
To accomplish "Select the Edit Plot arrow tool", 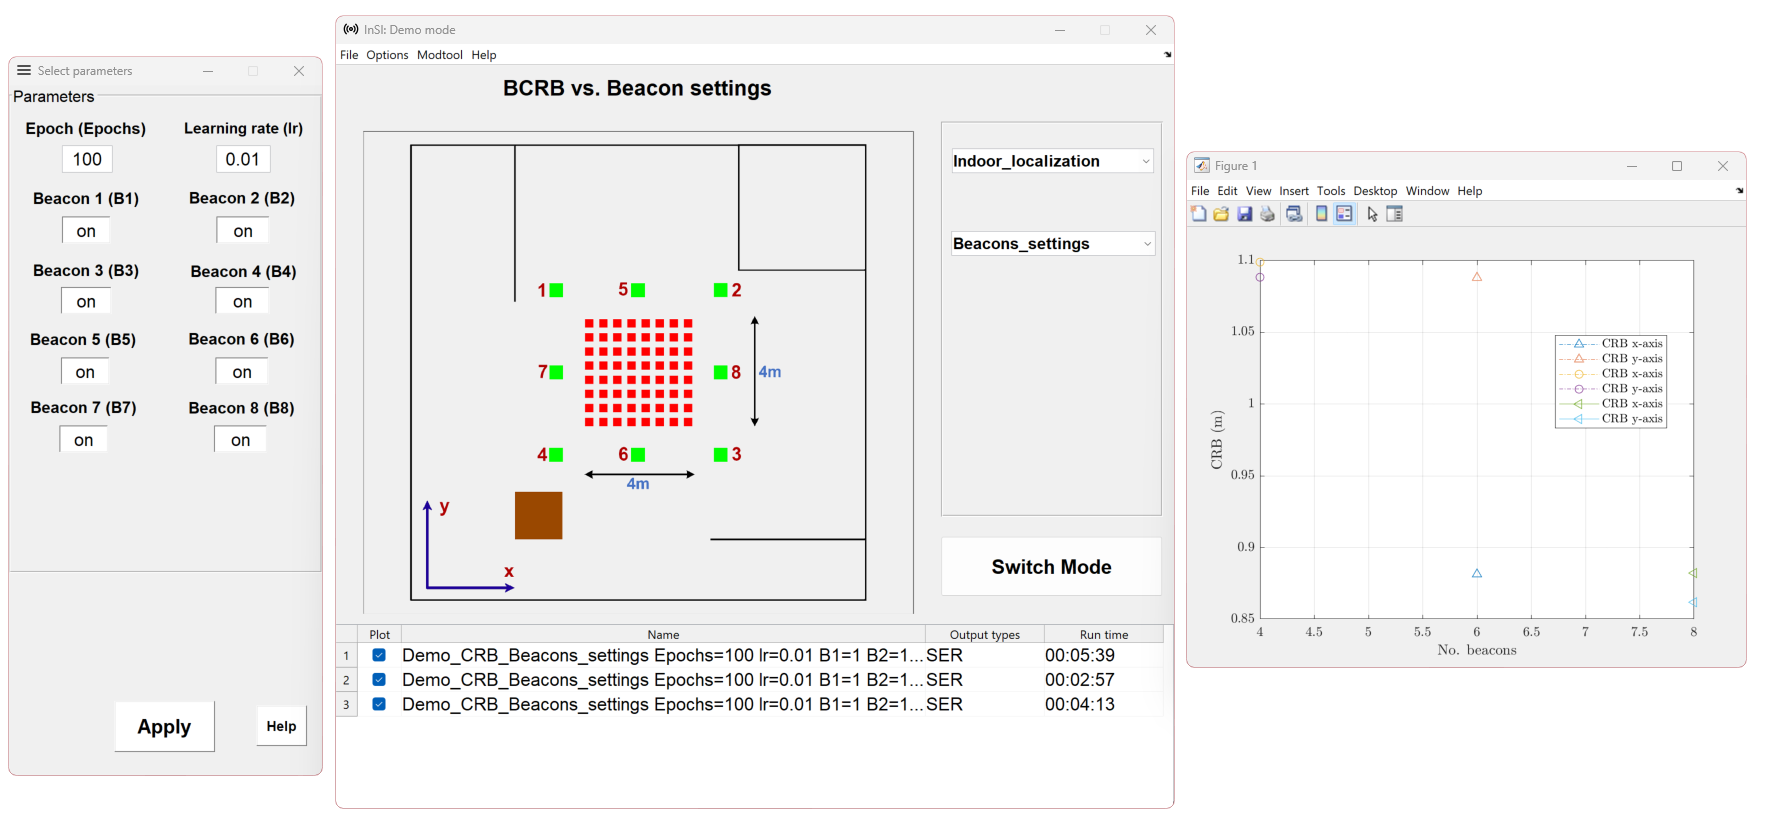I will pyautogui.click(x=1372, y=214).
